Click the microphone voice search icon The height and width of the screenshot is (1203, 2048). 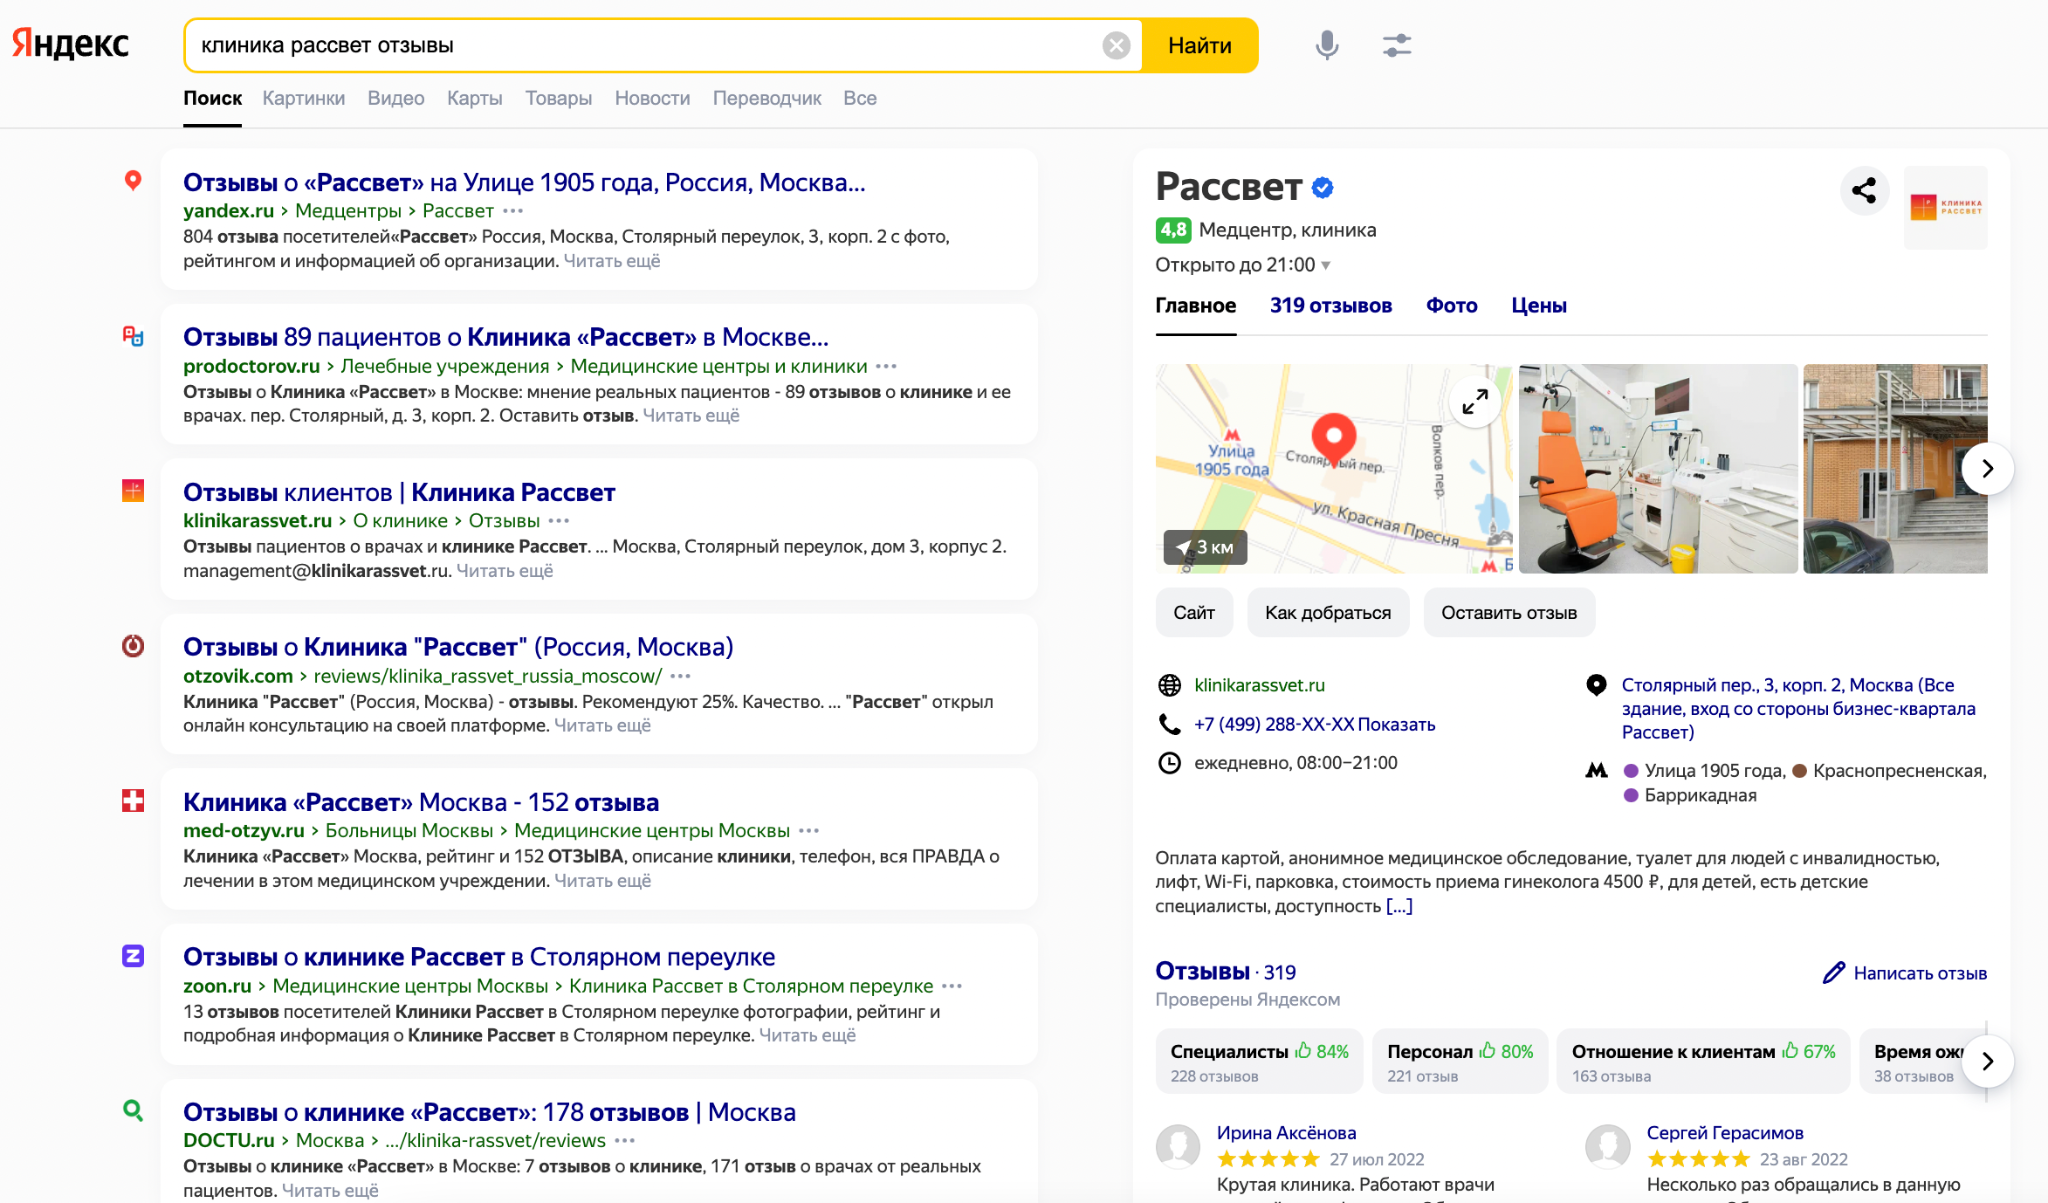tap(1326, 45)
